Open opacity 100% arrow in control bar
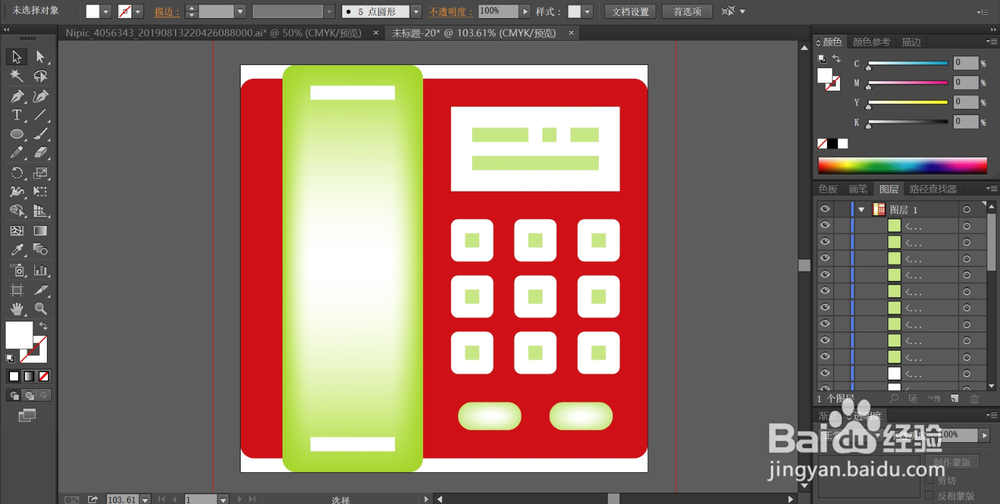Viewport: 1000px width, 504px height. 525,11
